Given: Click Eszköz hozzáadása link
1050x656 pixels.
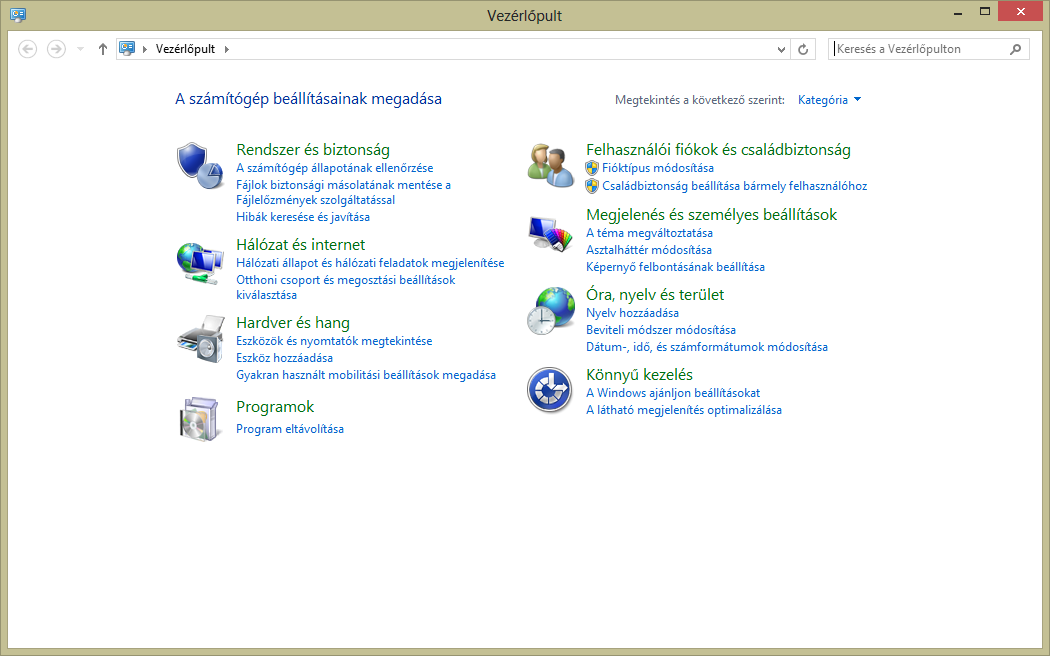Looking at the screenshot, I should coord(285,358).
